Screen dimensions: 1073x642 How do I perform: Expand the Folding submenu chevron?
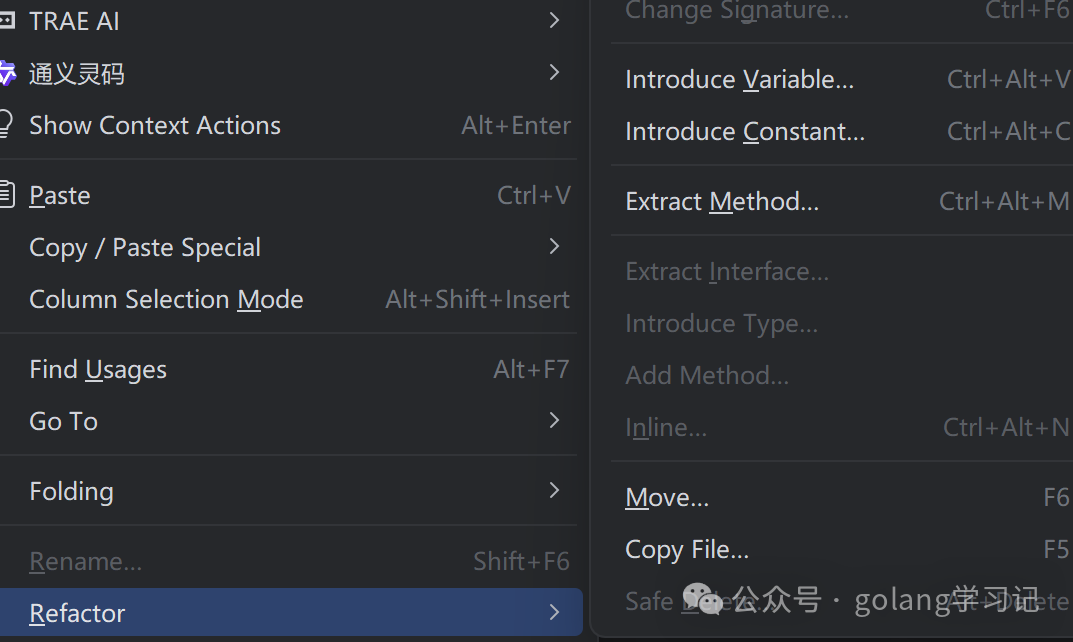click(555, 491)
